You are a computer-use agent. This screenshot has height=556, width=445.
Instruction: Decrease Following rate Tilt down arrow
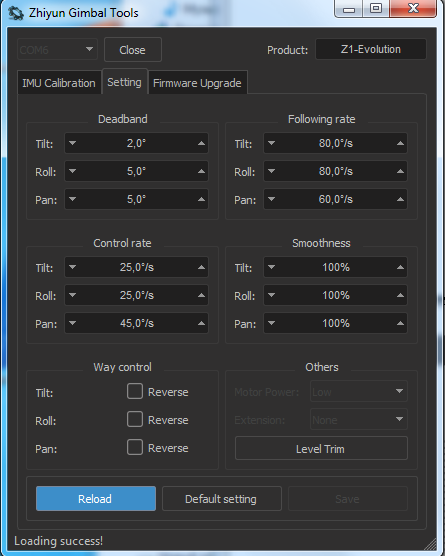[x=272, y=143]
